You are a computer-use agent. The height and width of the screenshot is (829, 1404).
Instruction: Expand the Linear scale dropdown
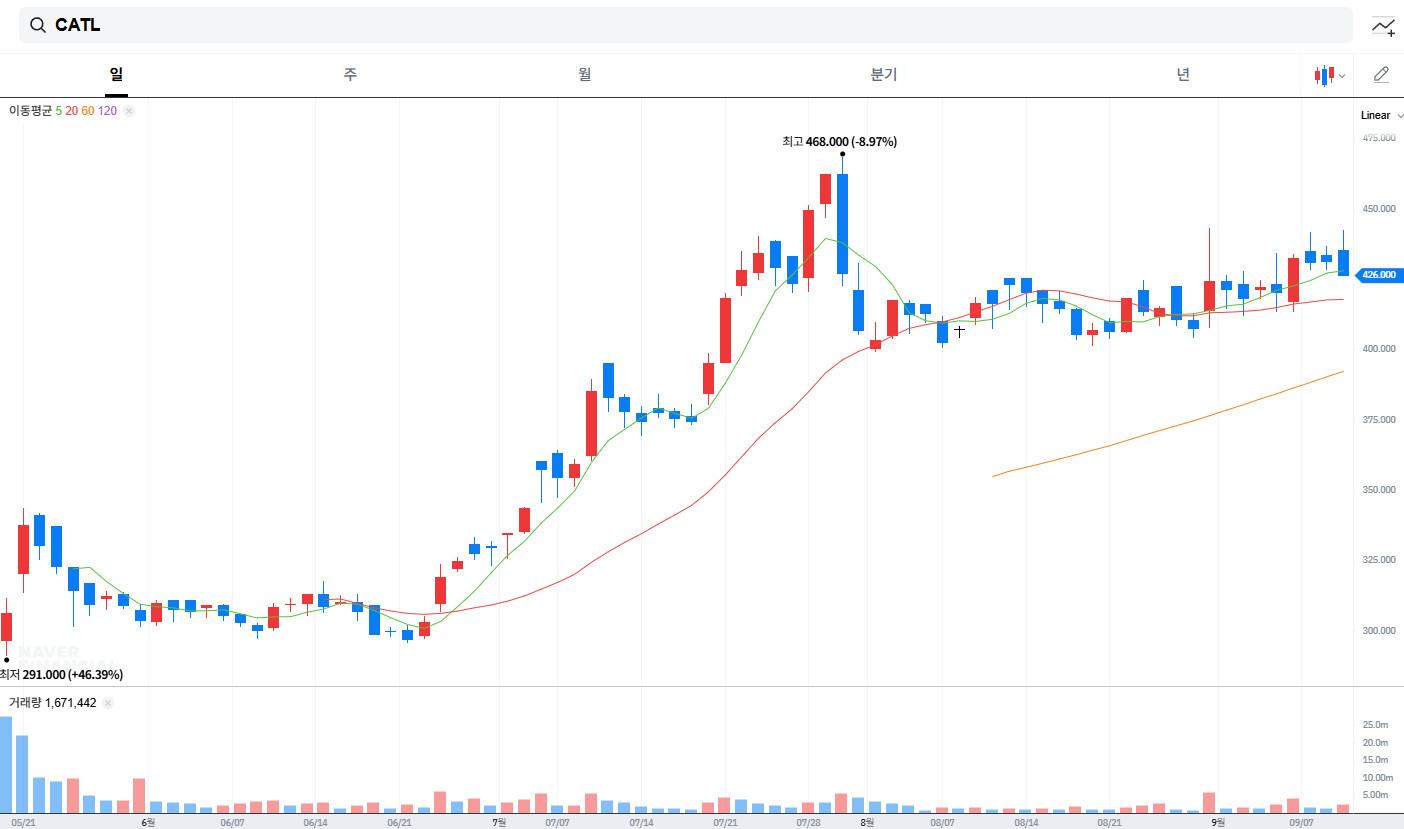coord(1381,115)
